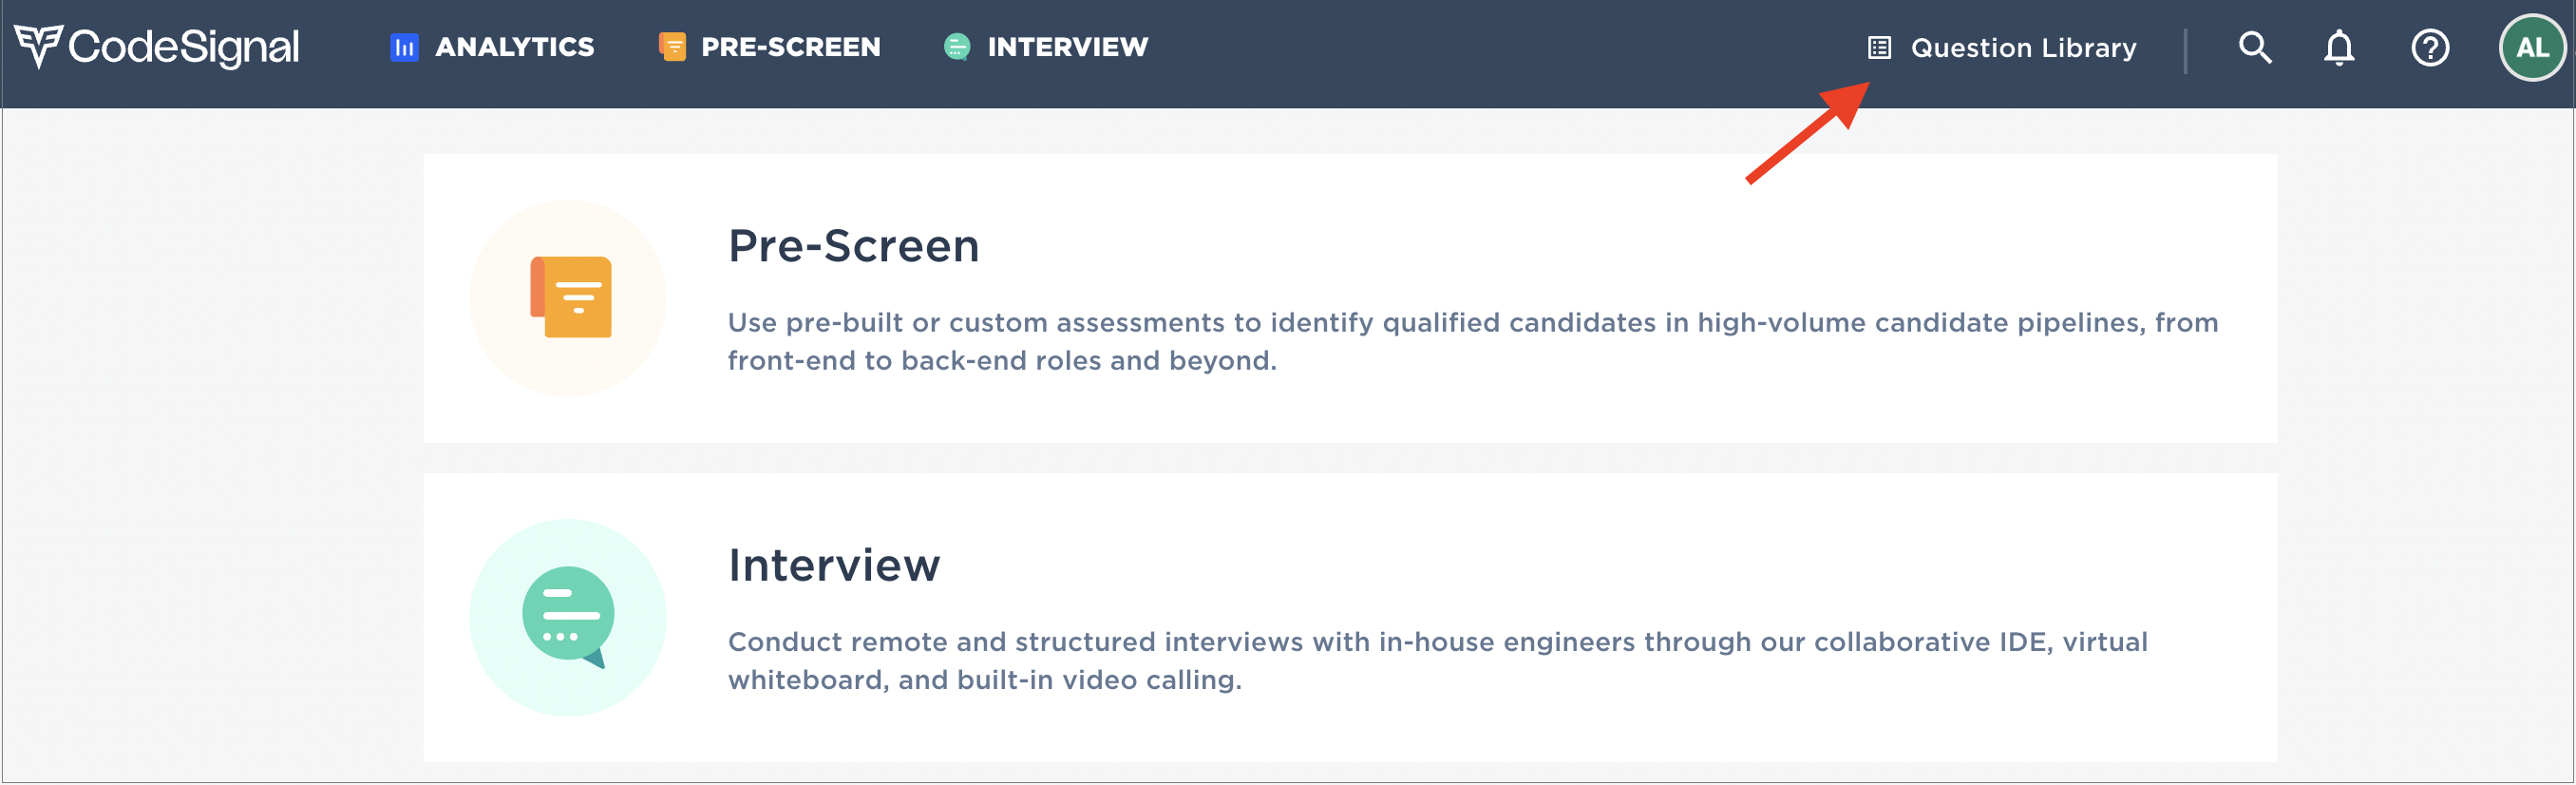
Task: Go to the ANALYTICS tab
Action: (x=514, y=47)
